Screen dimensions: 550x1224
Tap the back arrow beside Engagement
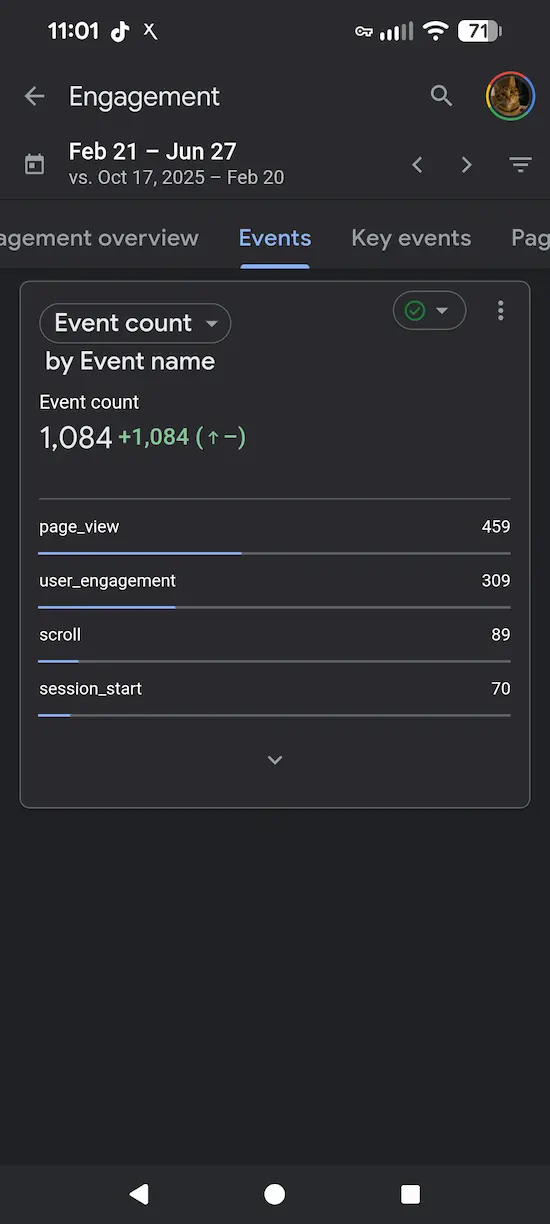(35, 96)
